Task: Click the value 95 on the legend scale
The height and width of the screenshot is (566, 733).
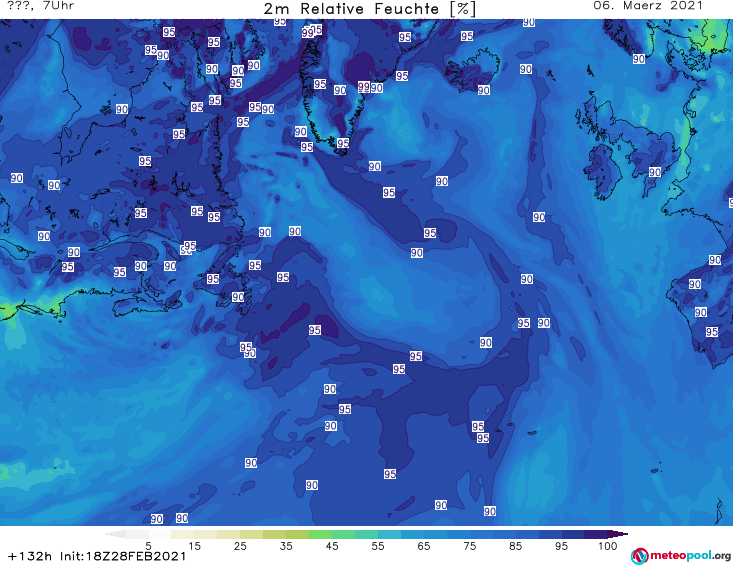Action: 561,546
